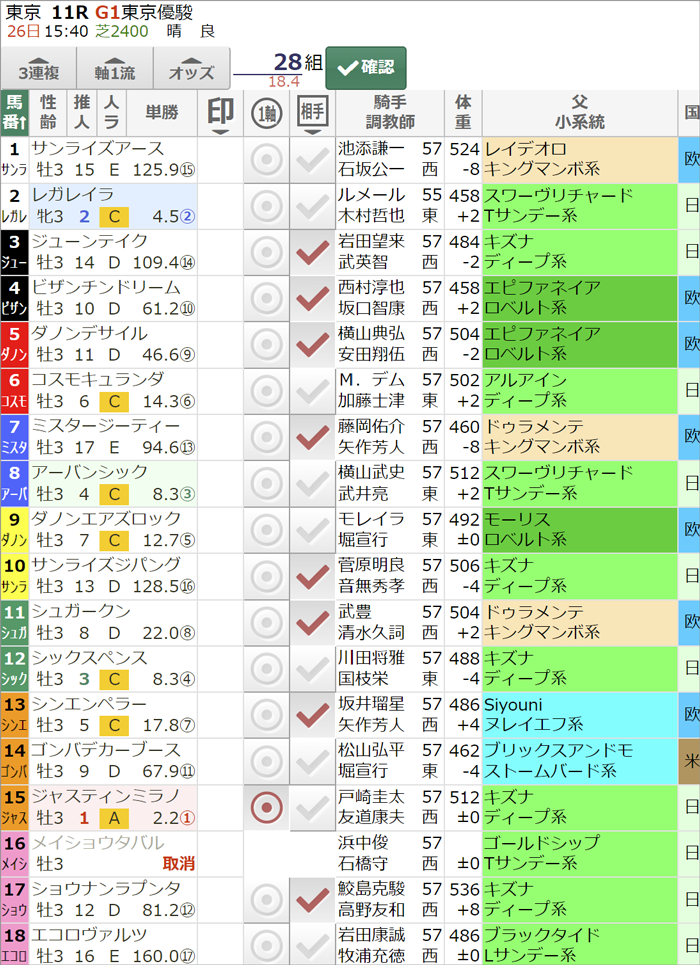Screen dimensions: 700x965
Task: Click horse name レガレイラ
Action: tap(73, 195)
